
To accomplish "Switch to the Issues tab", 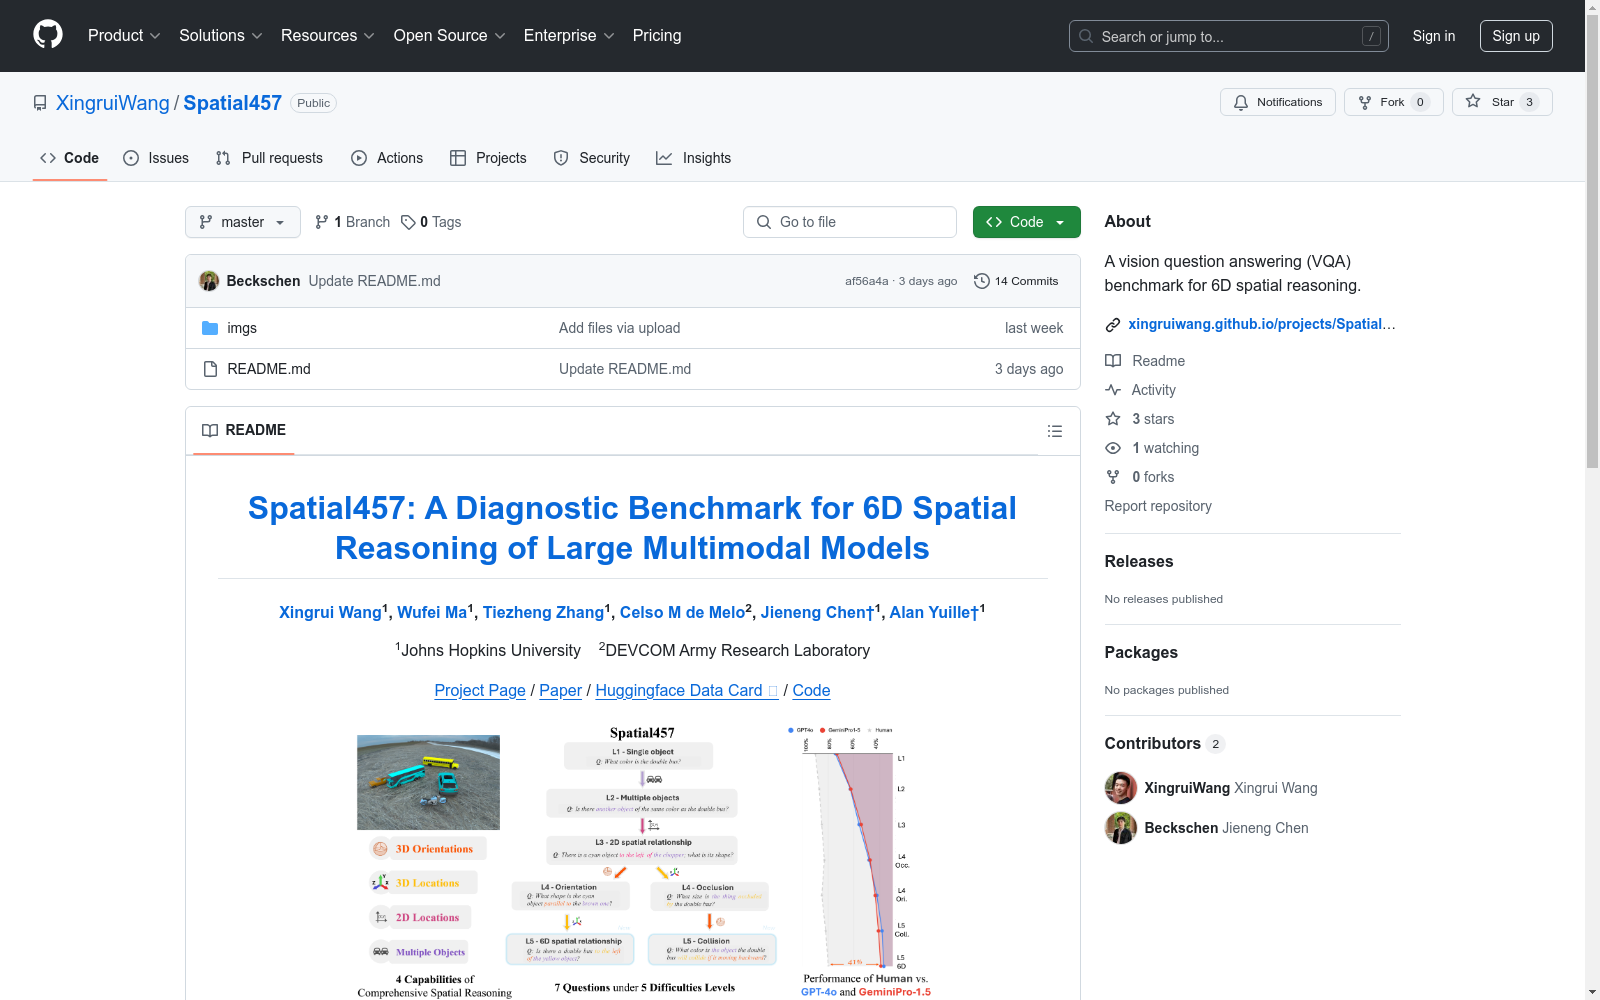I will pos(156,158).
